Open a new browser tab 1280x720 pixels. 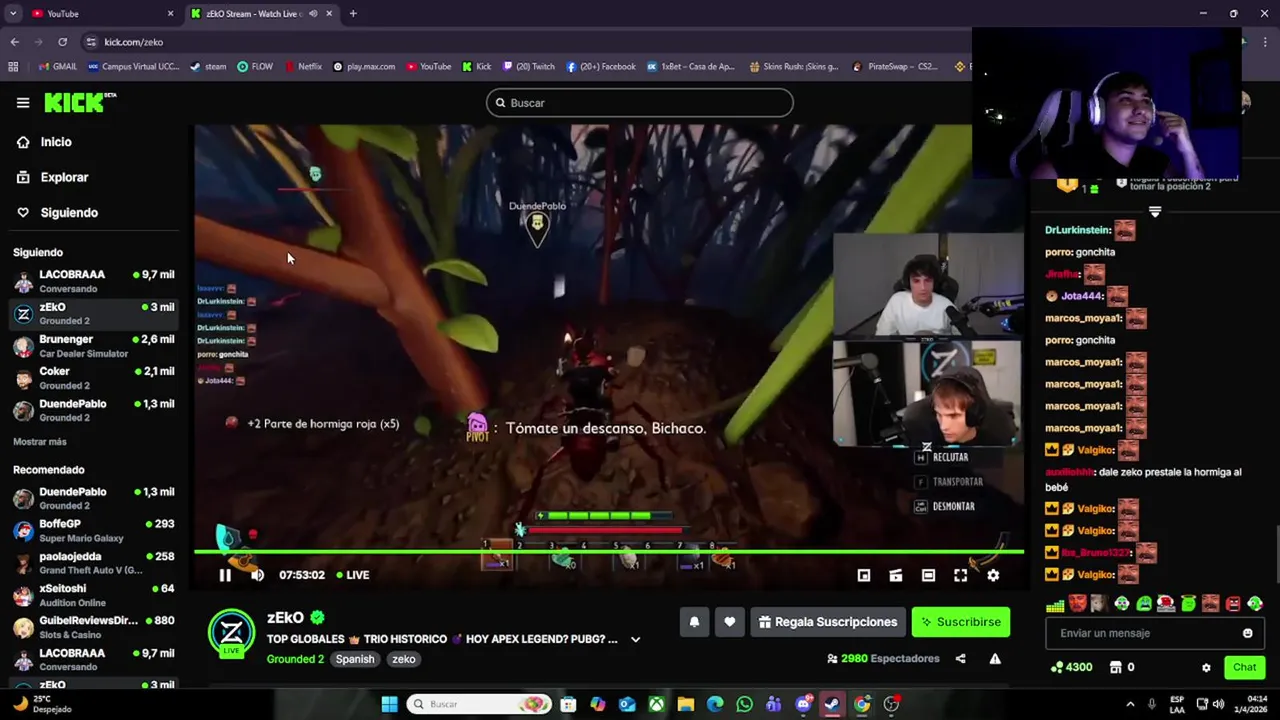[353, 14]
